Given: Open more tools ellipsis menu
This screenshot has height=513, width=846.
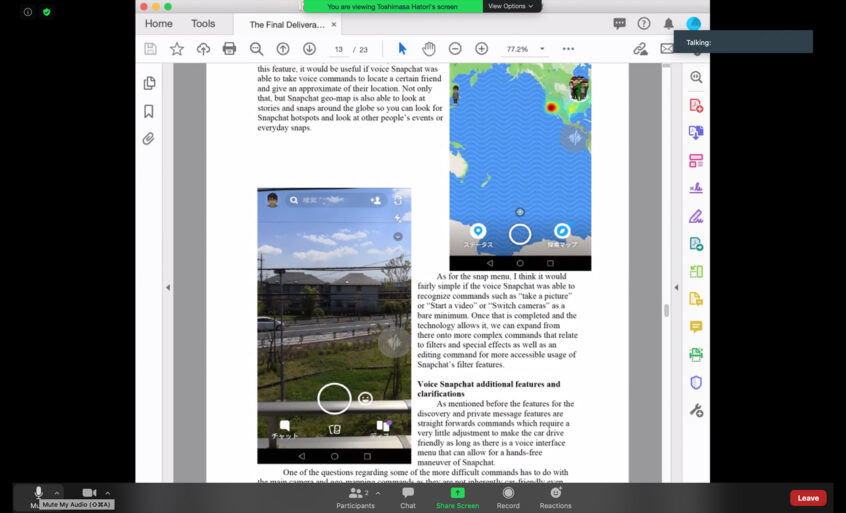Looking at the screenshot, I should [x=568, y=49].
